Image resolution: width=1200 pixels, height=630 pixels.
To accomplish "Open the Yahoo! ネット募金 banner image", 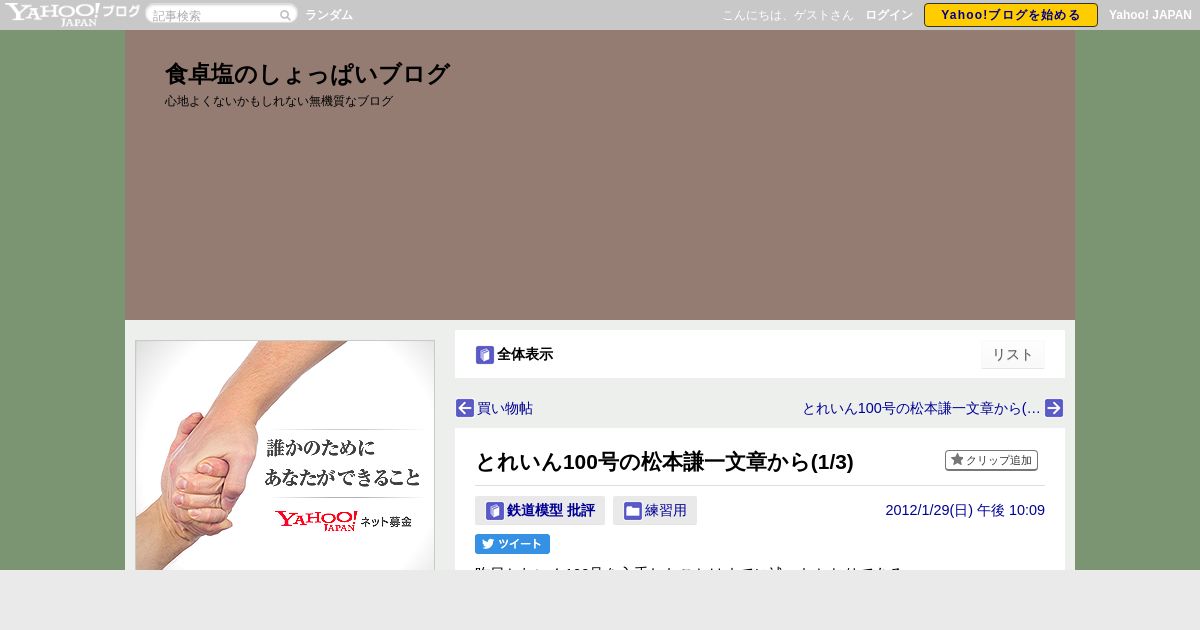I will click(x=285, y=455).
